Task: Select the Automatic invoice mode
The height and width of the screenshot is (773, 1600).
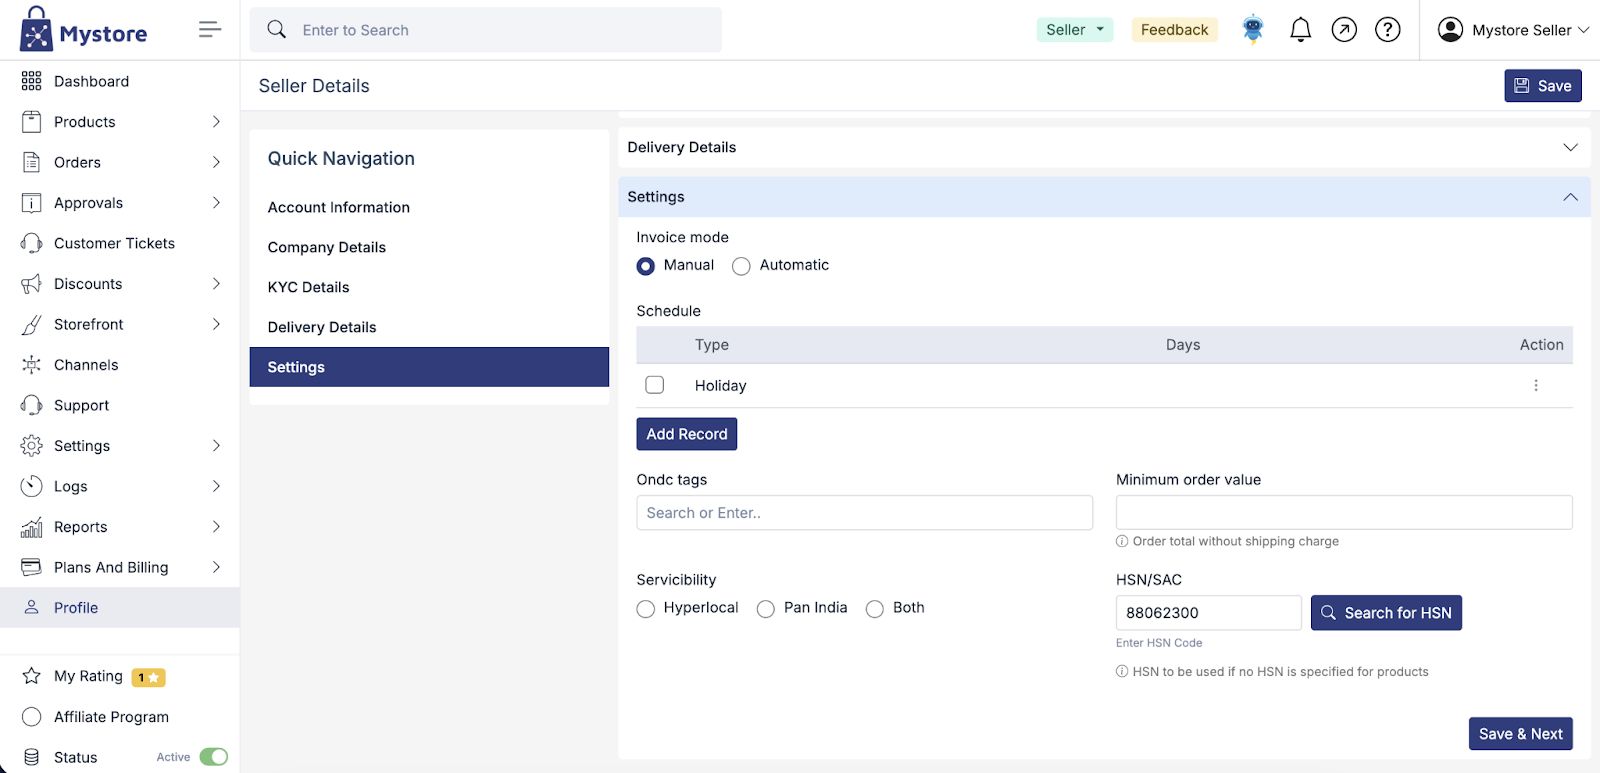Action: 741,266
